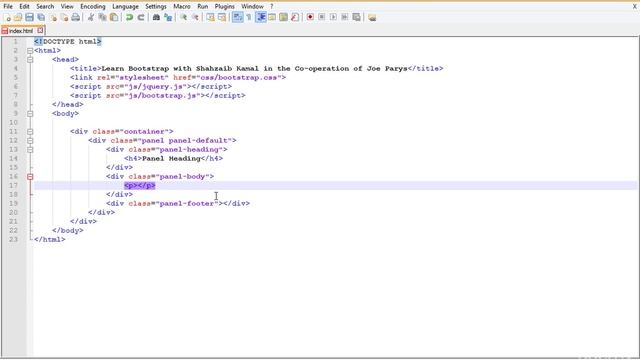This screenshot has width=640, height=360.
Task: Click Run Macro Multiple Times icon
Action: coord(345,17)
